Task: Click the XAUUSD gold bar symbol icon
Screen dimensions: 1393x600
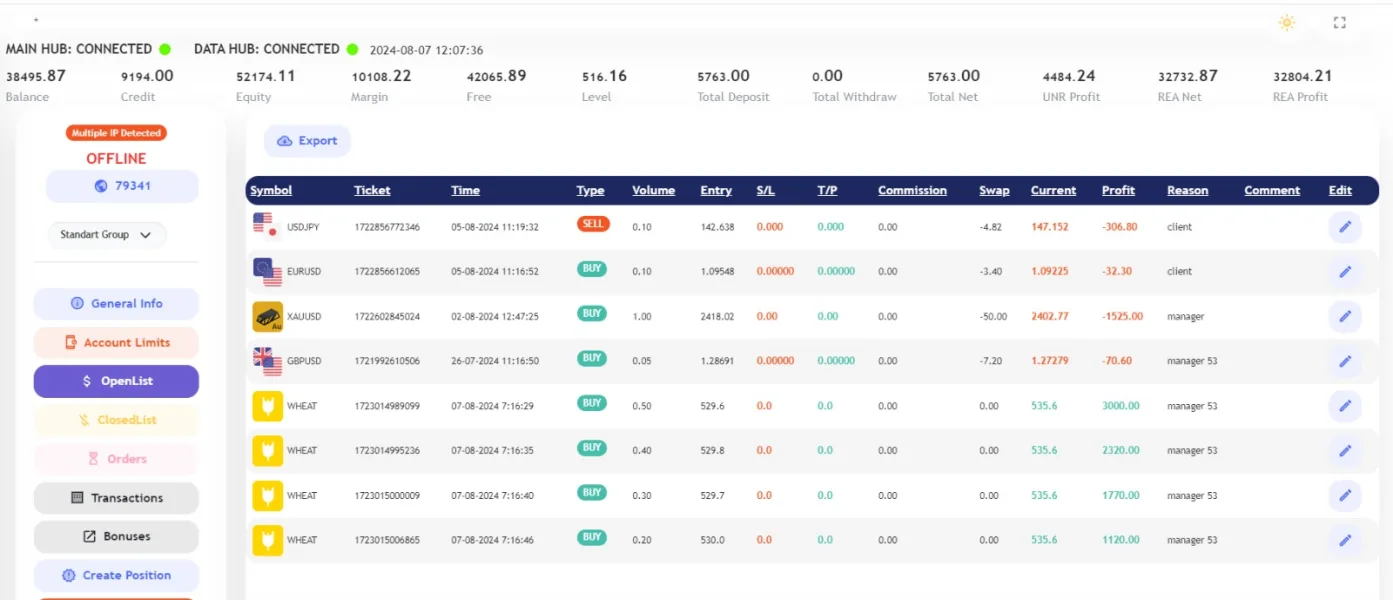Action: (x=268, y=317)
